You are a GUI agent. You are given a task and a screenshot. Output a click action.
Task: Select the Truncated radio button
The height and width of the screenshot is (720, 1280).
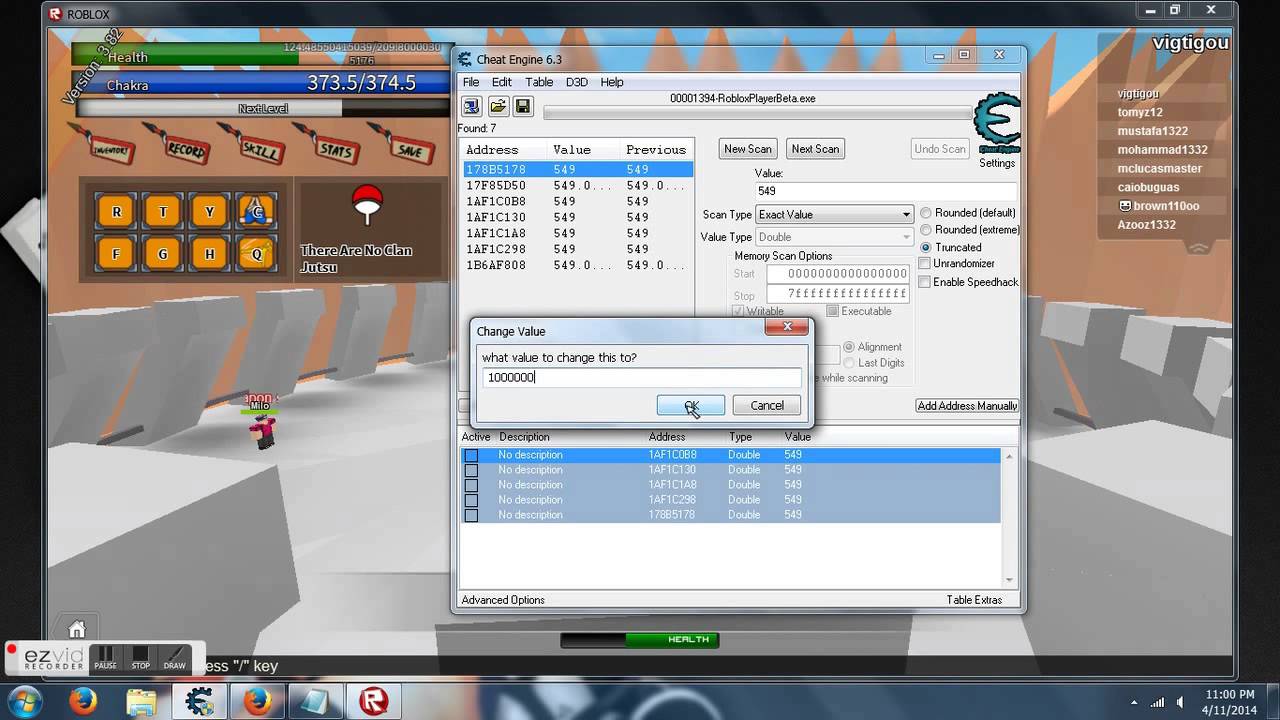pyautogui.click(x=926, y=247)
